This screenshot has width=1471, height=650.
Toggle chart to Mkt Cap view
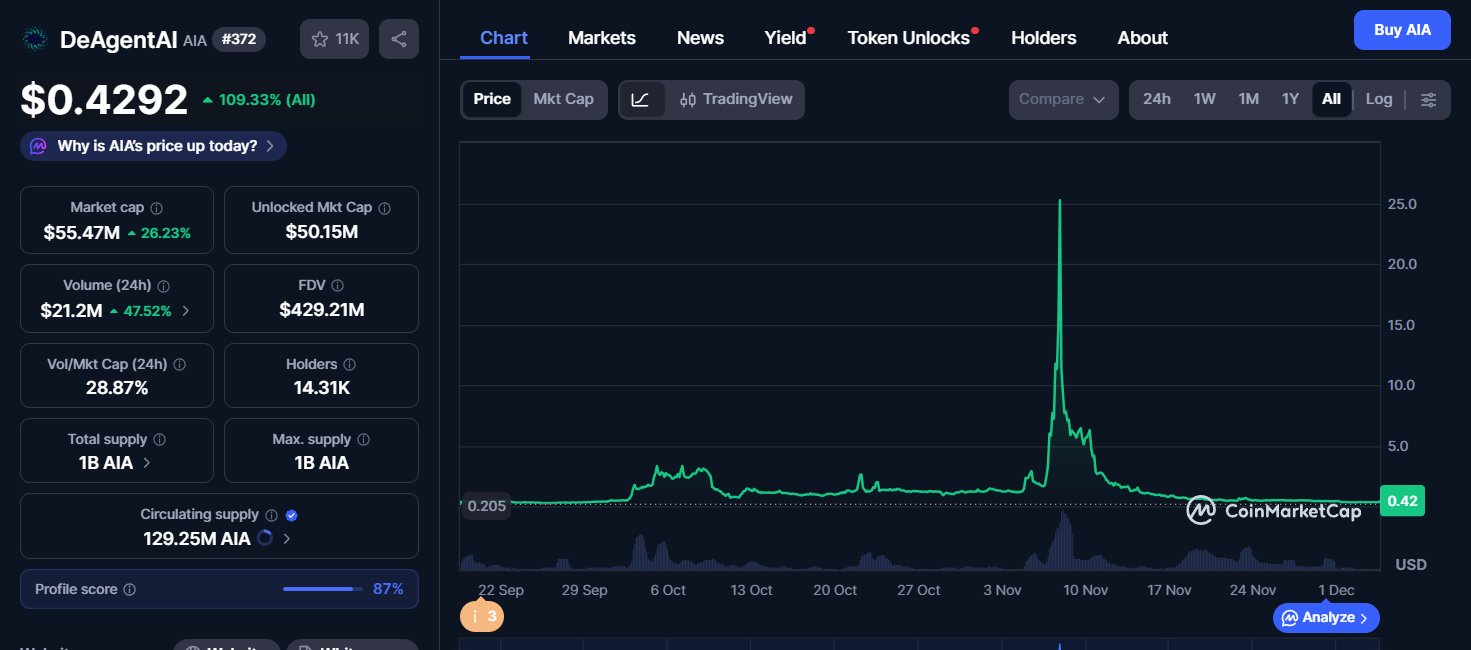click(563, 99)
